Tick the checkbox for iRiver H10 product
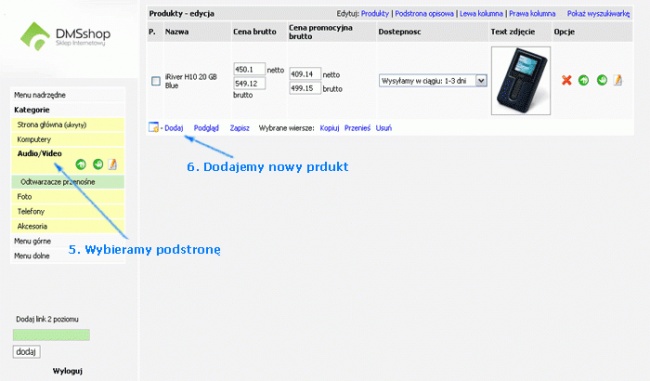The height and width of the screenshot is (381, 650). point(156,81)
